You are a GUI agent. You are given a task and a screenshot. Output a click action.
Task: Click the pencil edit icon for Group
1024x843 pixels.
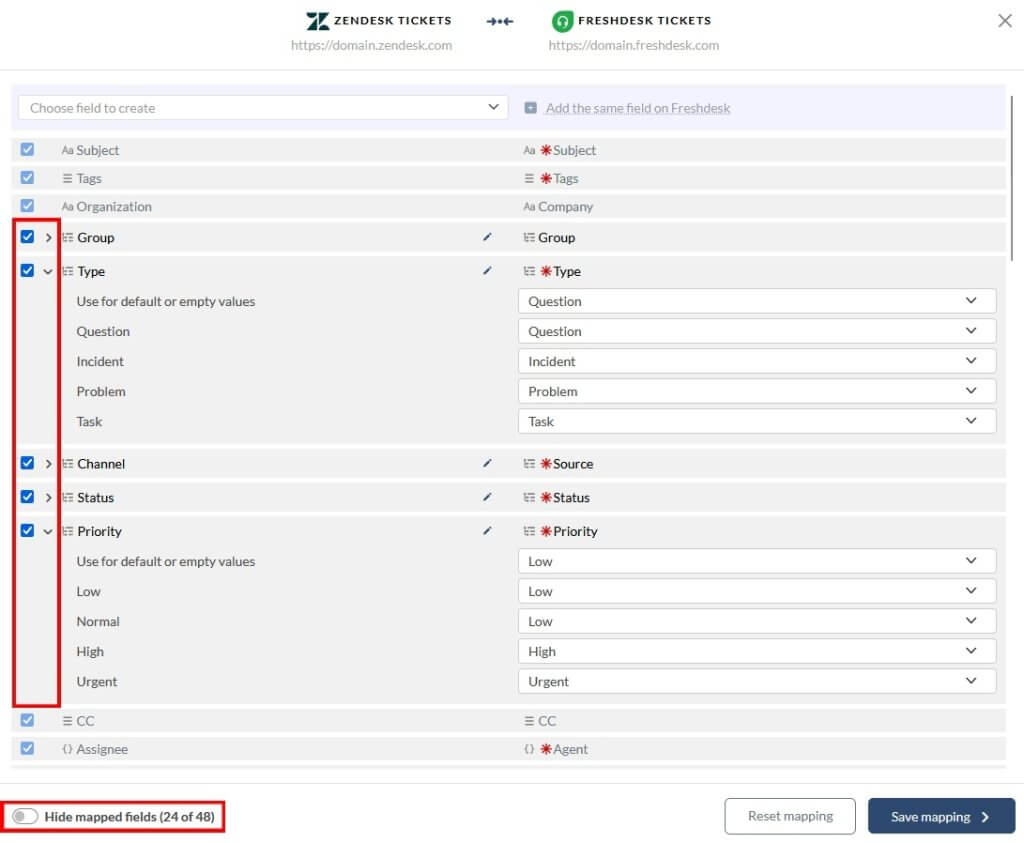point(487,237)
